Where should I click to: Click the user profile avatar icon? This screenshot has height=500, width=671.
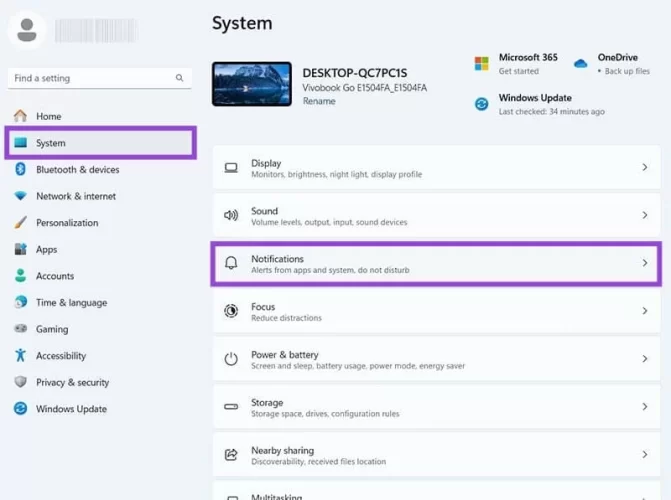tap(27, 29)
